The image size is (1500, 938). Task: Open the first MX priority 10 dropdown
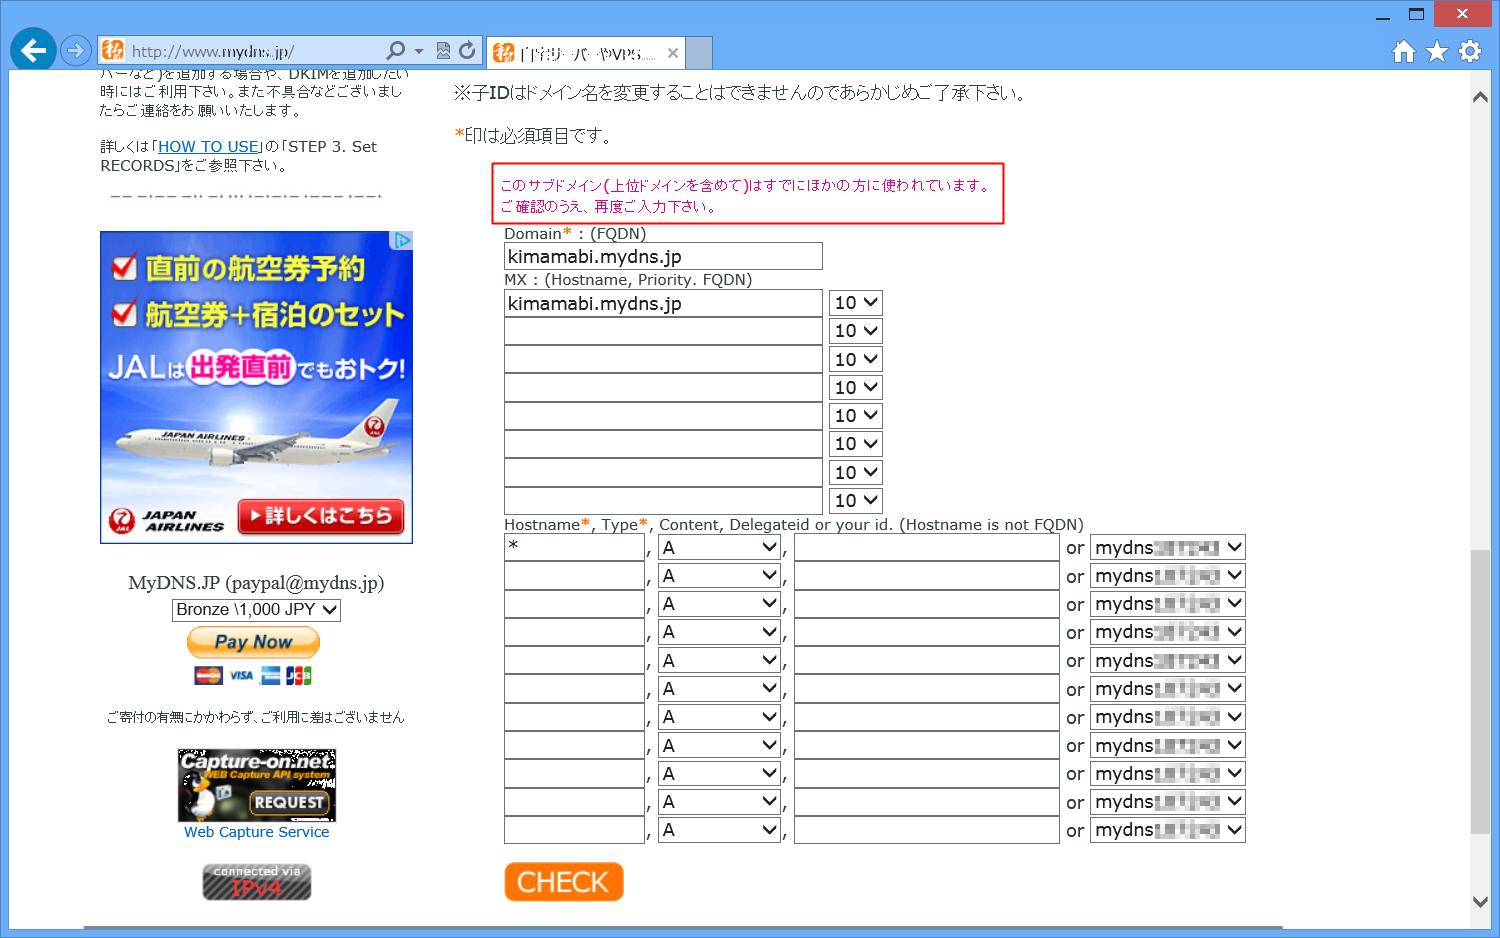[855, 302]
